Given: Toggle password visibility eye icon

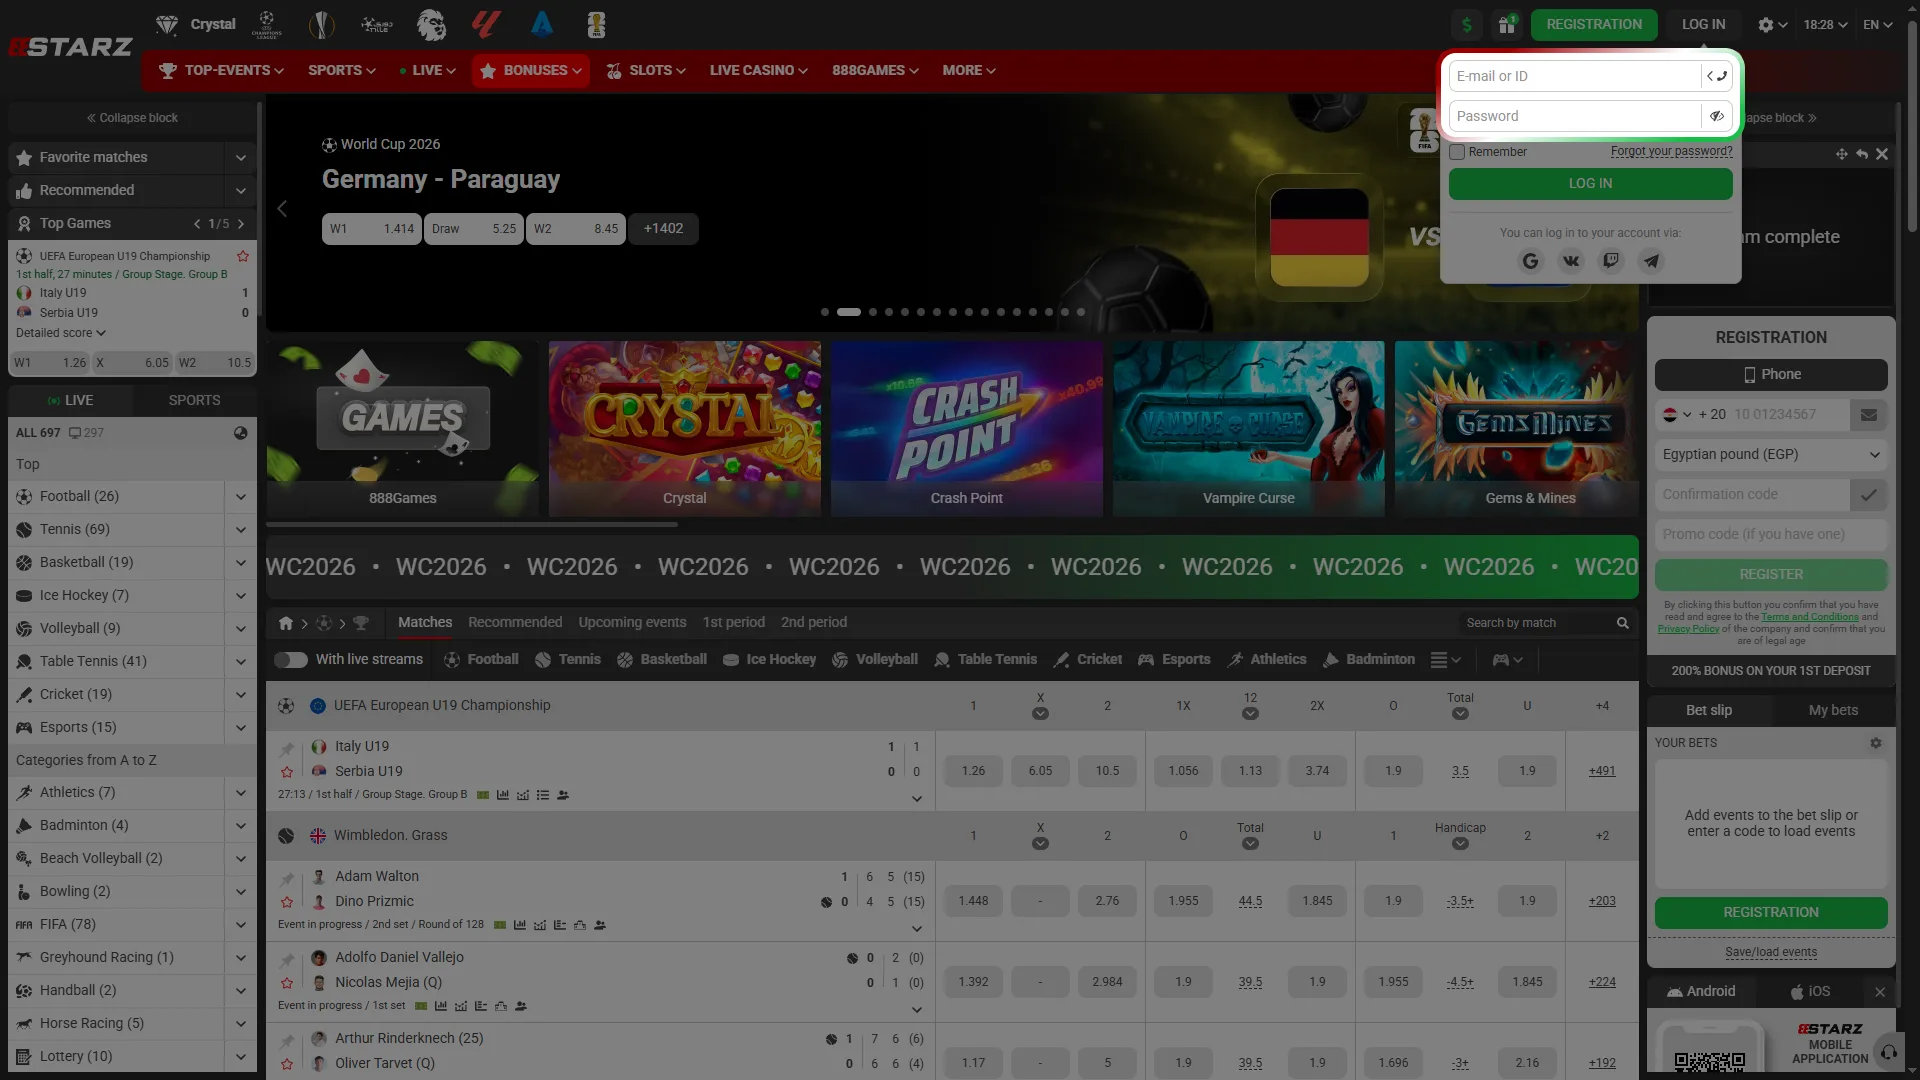Looking at the screenshot, I should pos(1717,116).
